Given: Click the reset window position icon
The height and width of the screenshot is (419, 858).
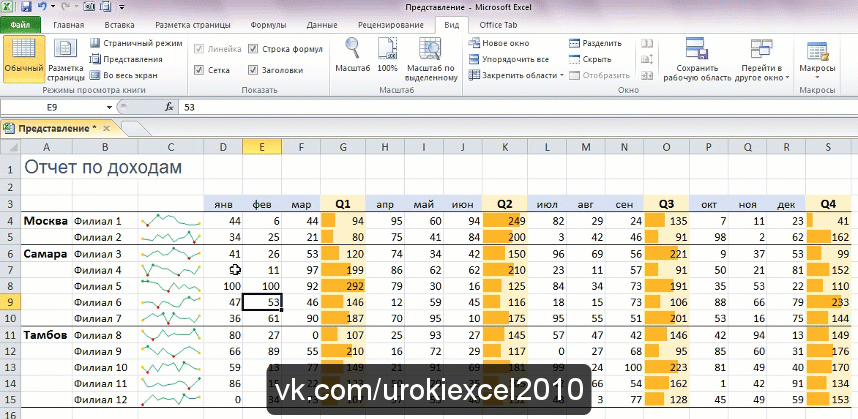Looking at the screenshot, I should [x=647, y=75].
